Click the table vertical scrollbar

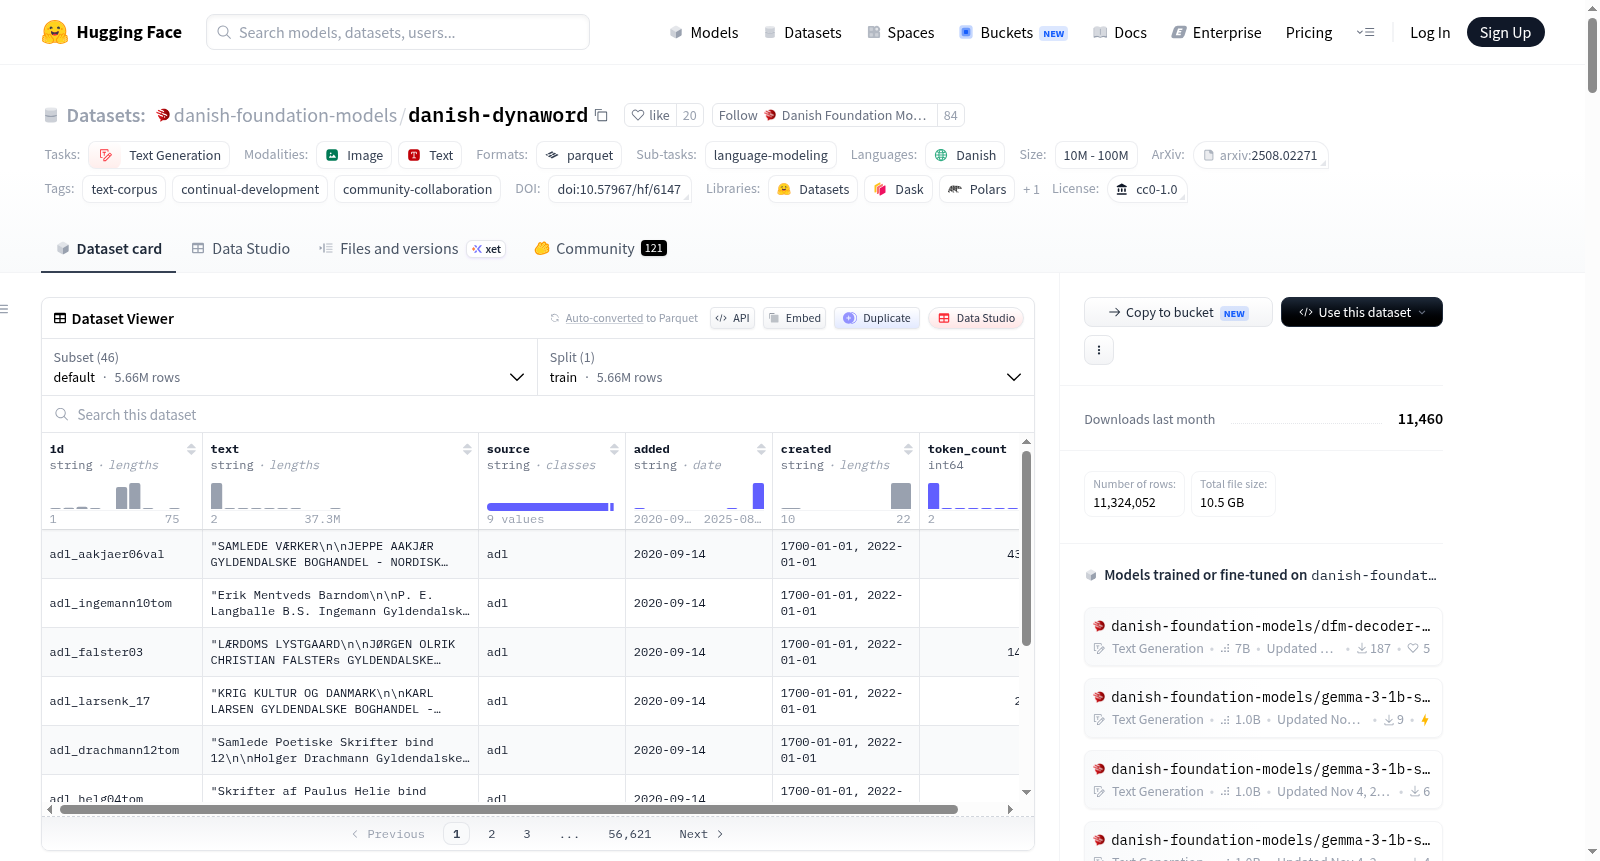[x=1026, y=548]
